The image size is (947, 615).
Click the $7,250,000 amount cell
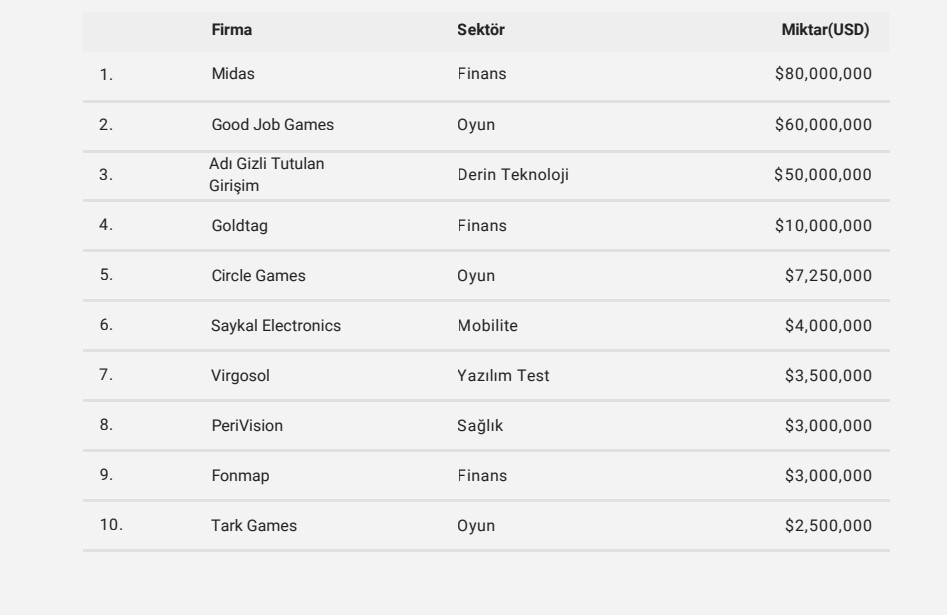click(x=828, y=276)
